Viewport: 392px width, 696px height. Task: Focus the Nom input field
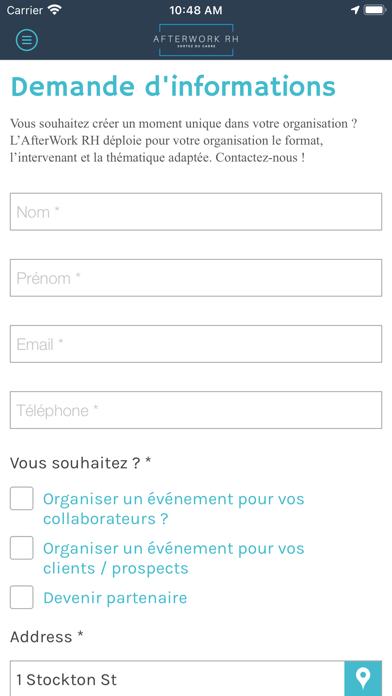(196, 212)
